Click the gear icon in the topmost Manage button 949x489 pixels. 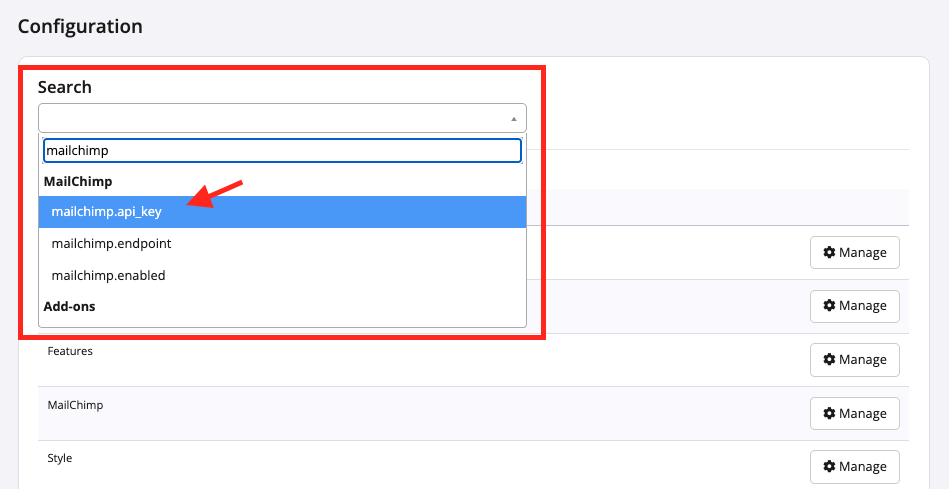(x=829, y=253)
